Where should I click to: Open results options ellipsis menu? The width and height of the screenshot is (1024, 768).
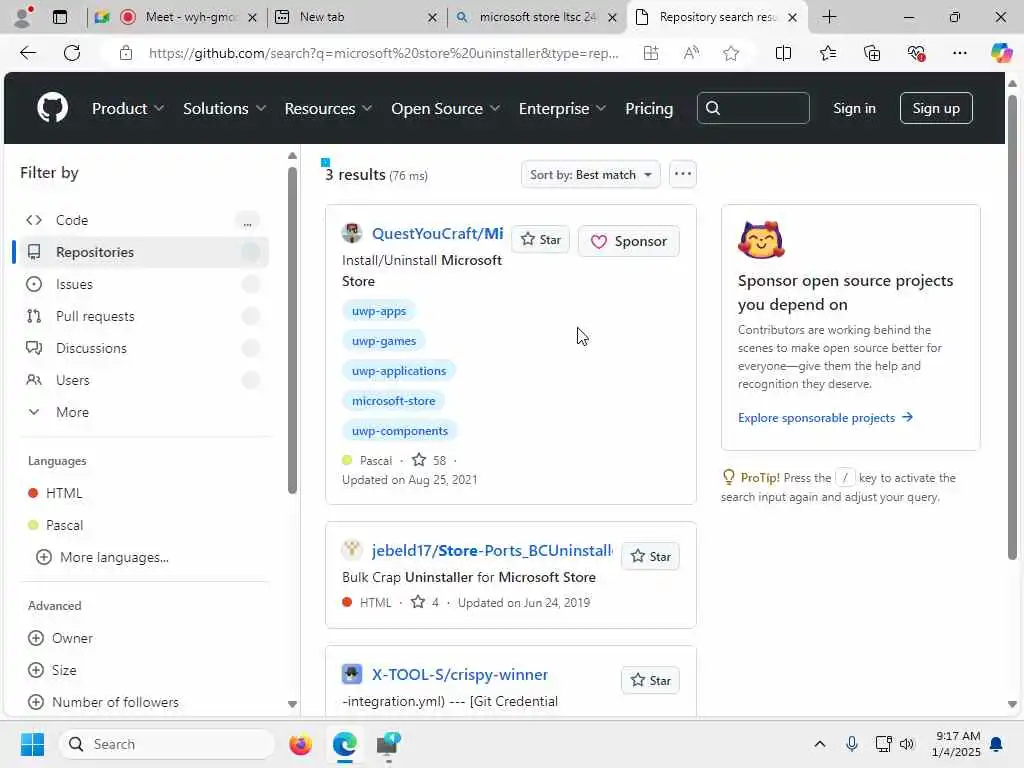click(682, 174)
